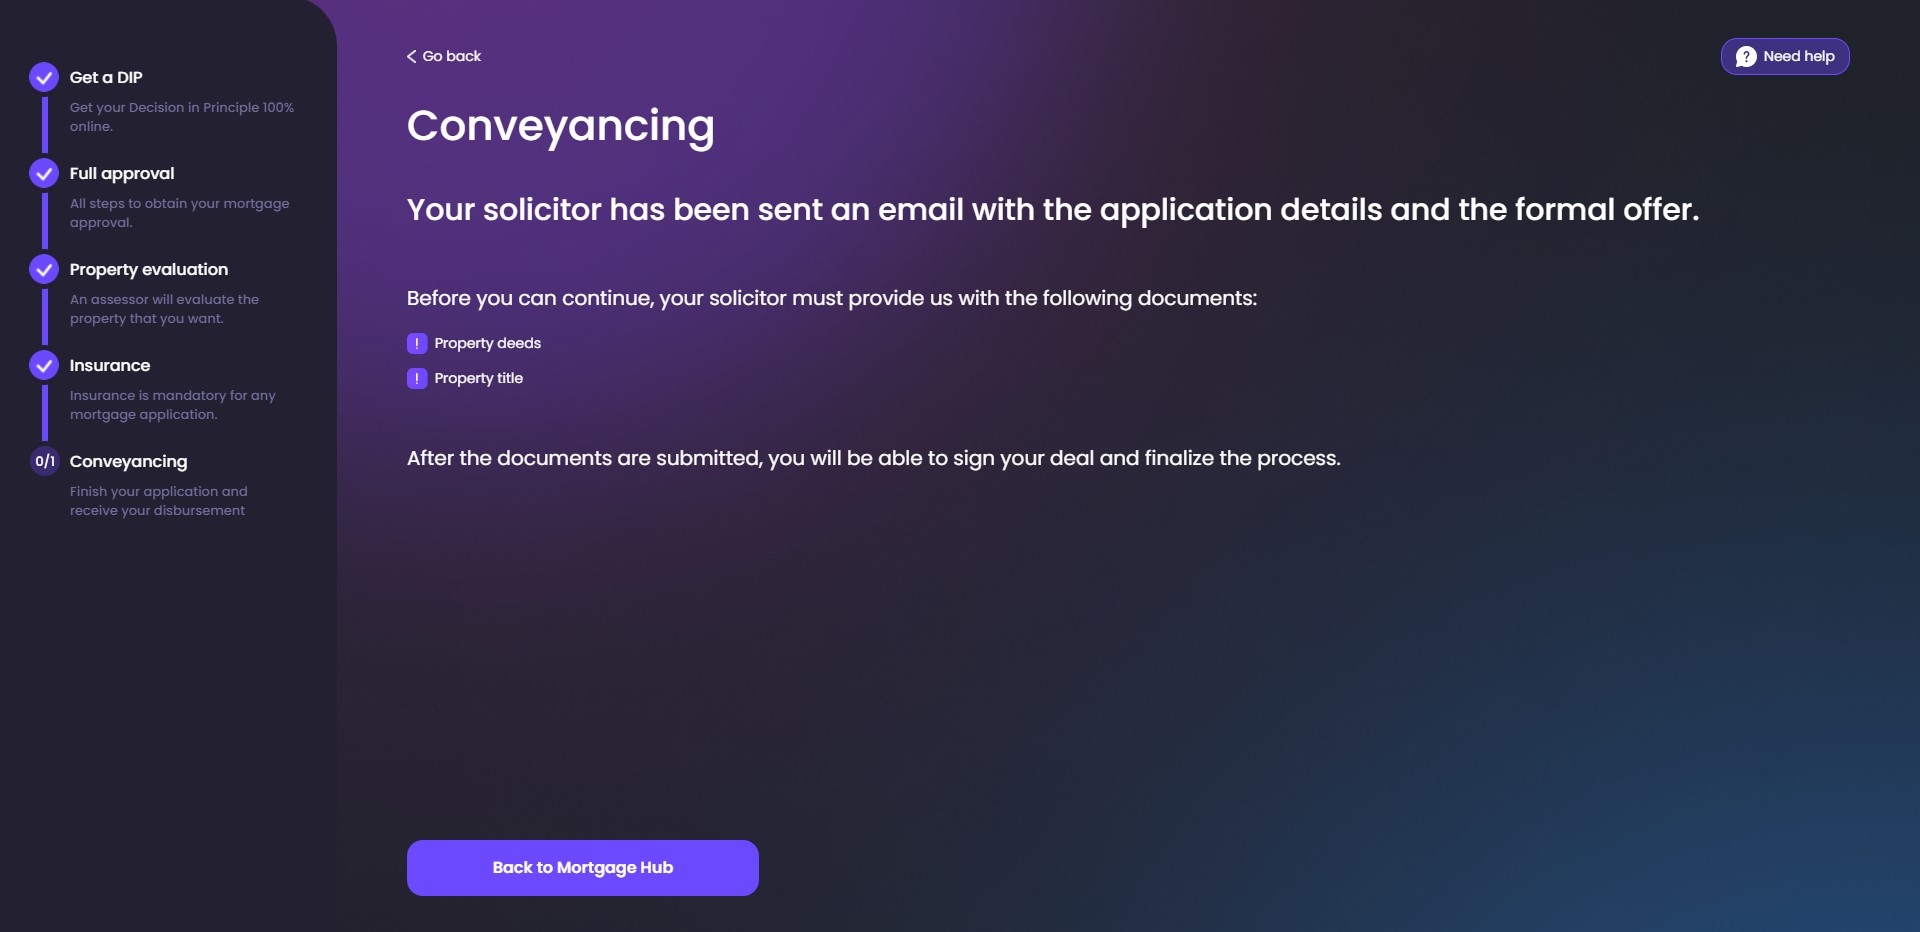Select the Get a DIP step title
Screen dimensions: 1920x932
click(106, 77)
